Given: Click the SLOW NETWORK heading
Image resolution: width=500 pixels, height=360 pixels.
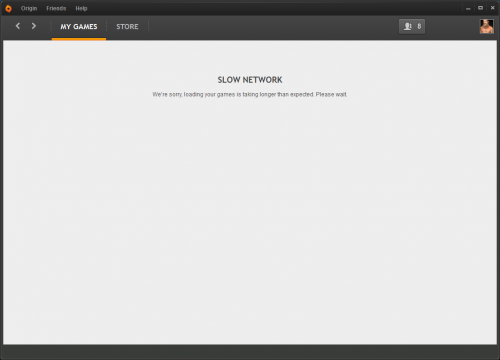Looking at the screenshot, I should pos(250,80).
